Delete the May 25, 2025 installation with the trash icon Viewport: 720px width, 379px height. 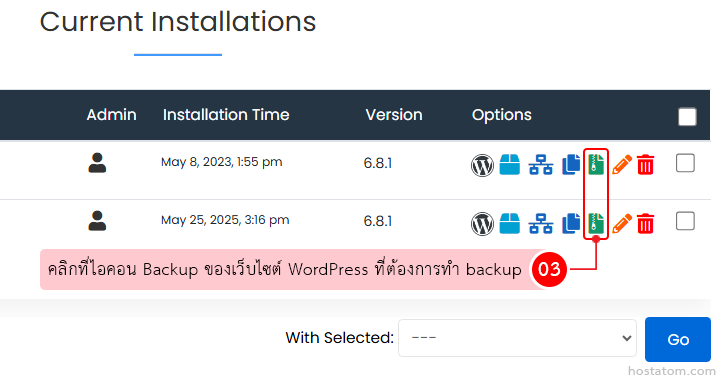pos(646,224)
